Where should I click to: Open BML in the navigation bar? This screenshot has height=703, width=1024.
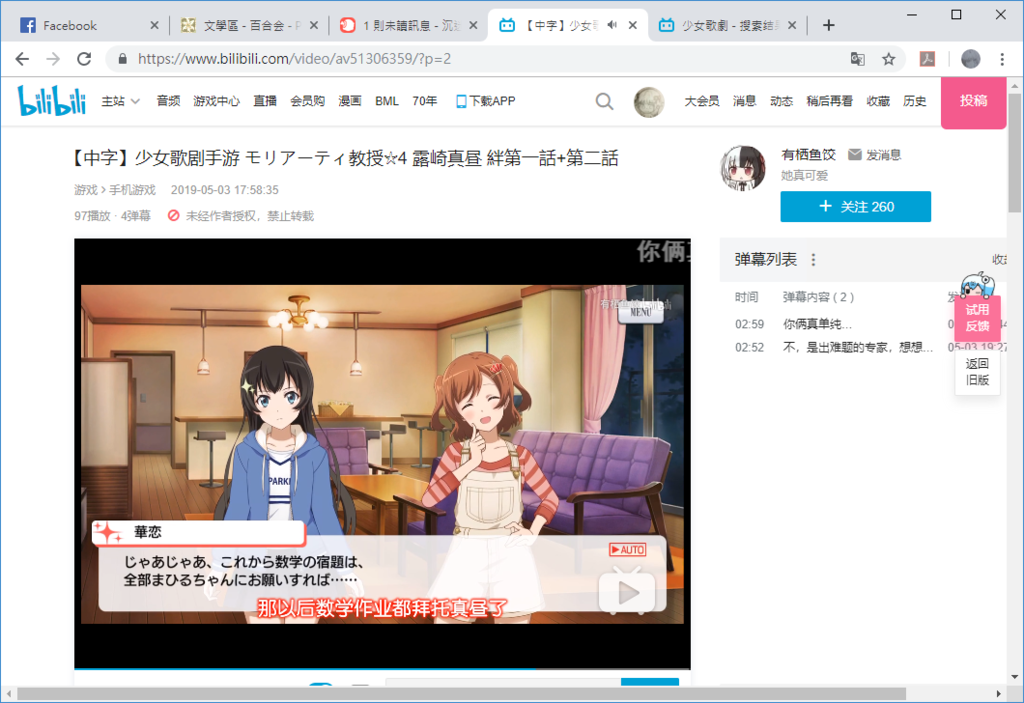[387, 101]
